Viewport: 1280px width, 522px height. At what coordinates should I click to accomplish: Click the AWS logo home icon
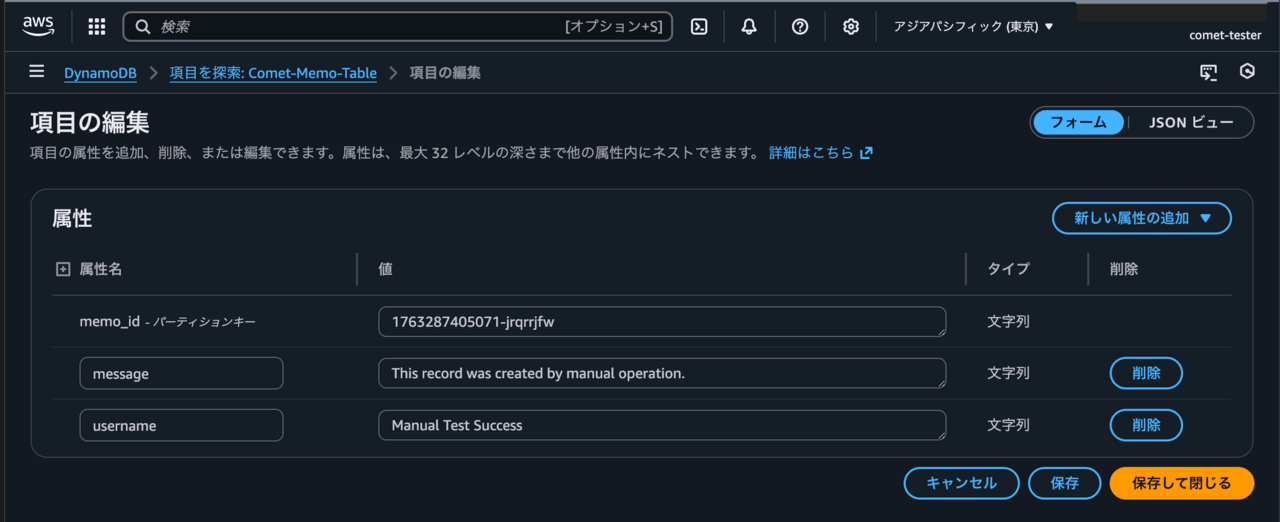tap(38, 27)
